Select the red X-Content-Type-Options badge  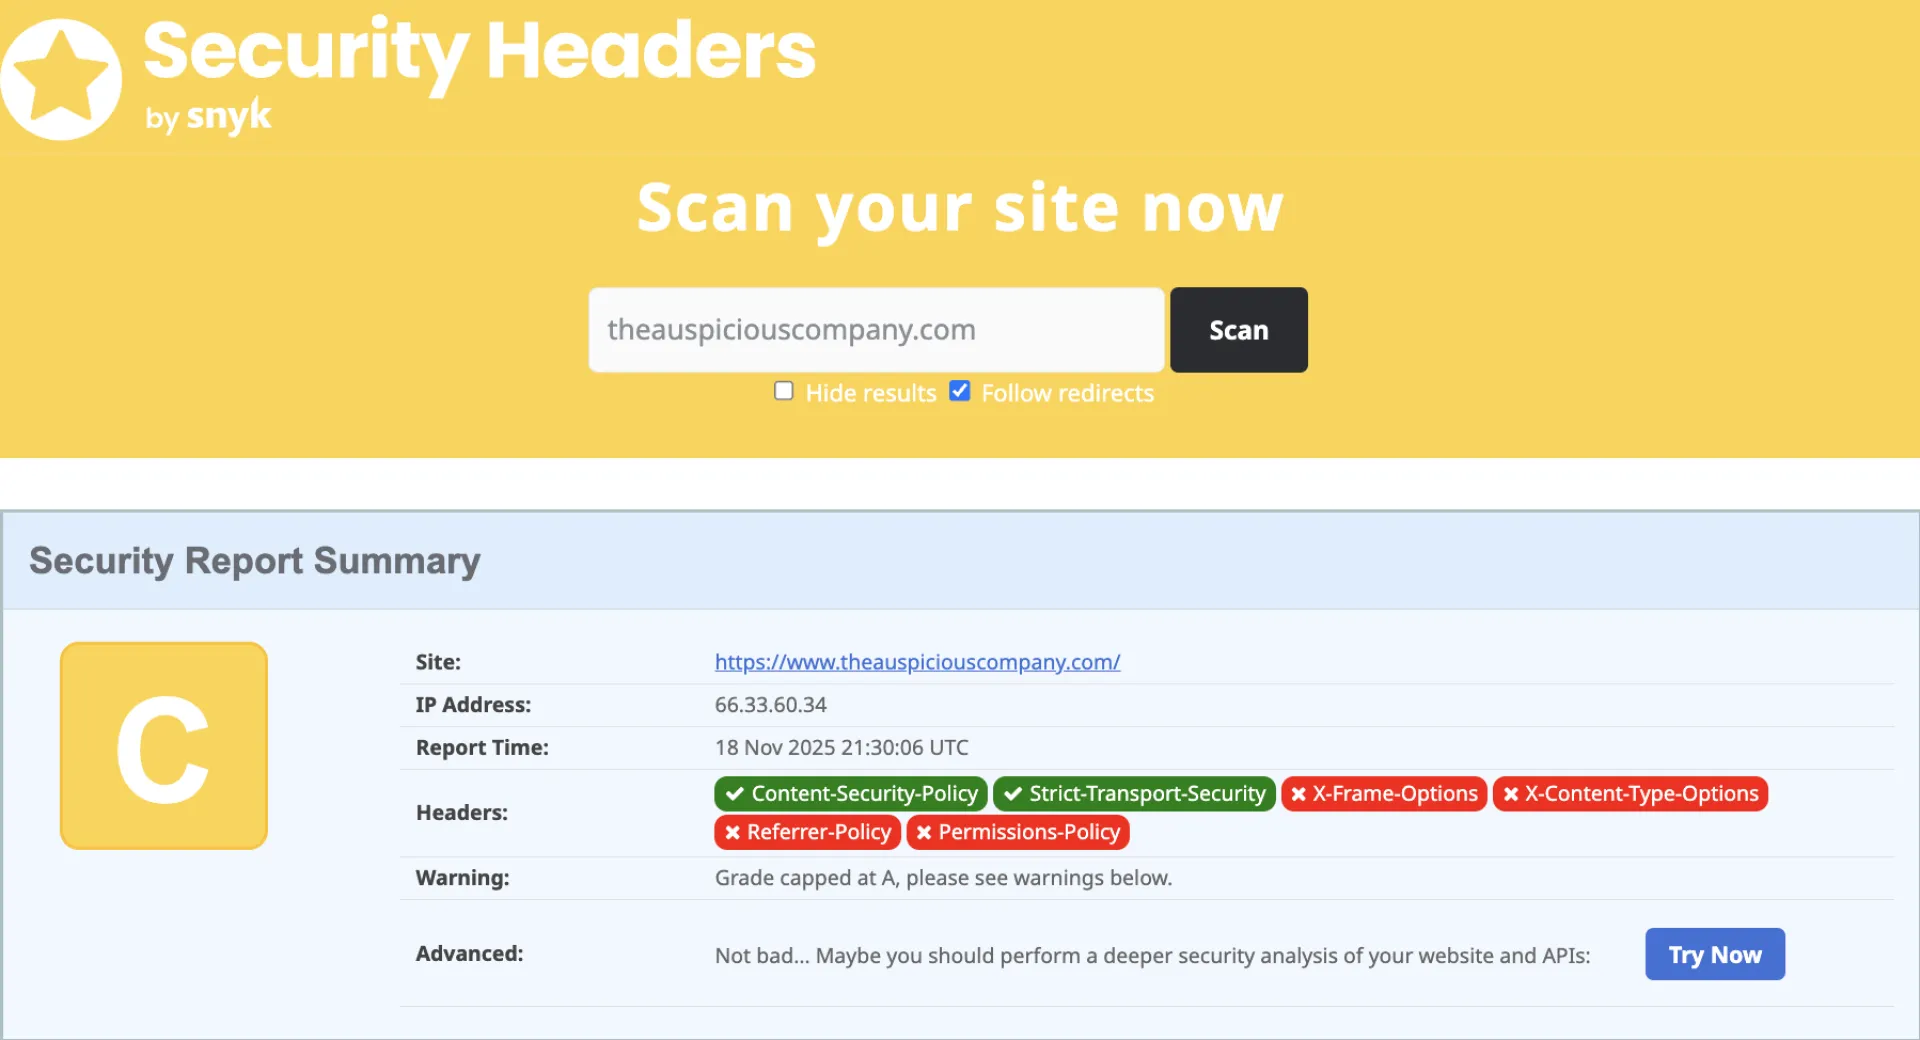pyautogui.click(x=1630, y=794)
